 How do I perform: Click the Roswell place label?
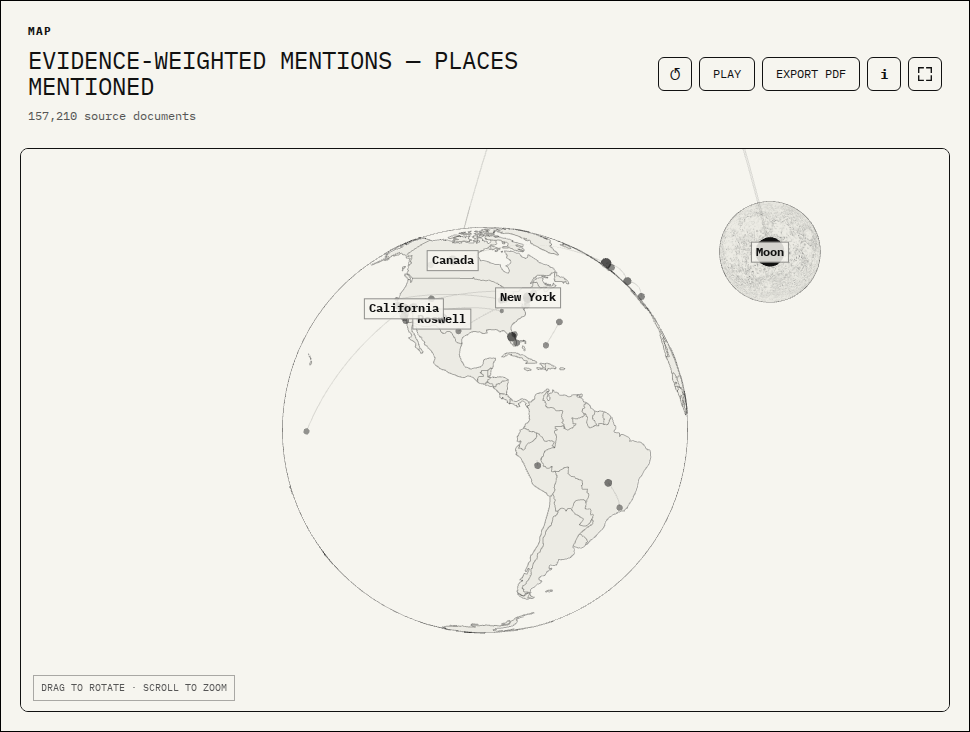click(441, 319)
